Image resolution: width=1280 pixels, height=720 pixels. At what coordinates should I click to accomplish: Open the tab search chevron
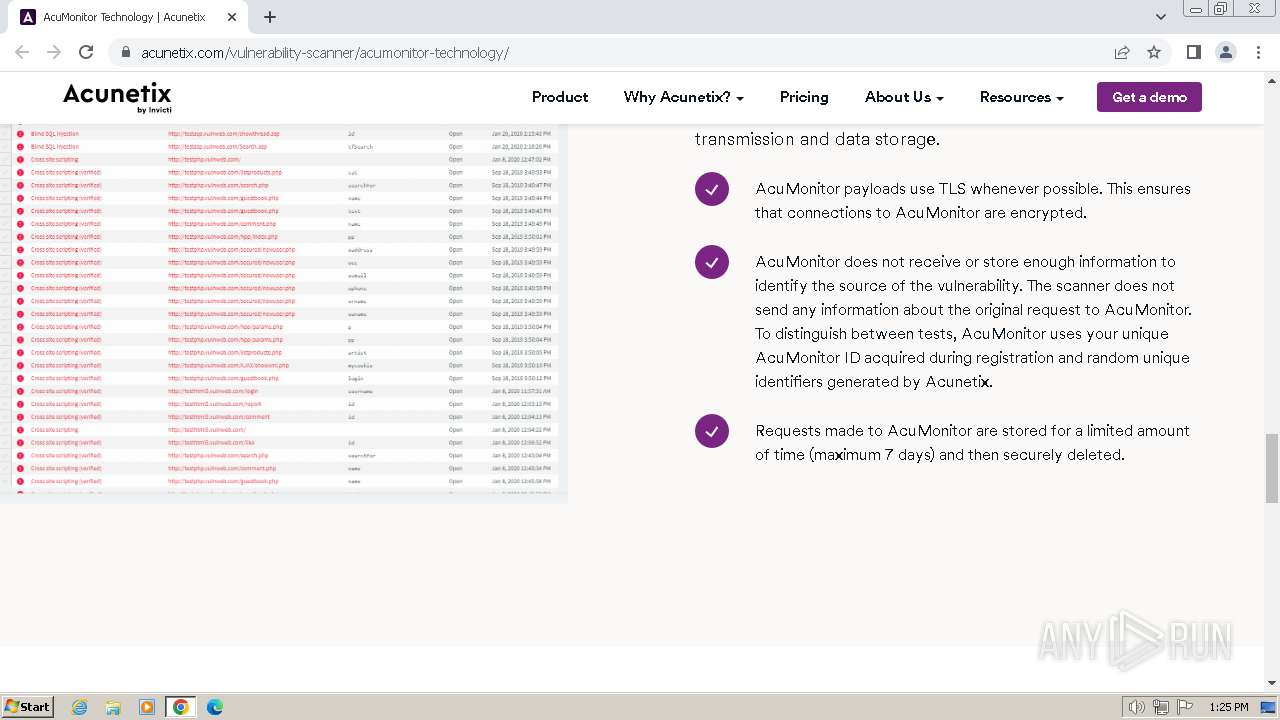[1161, 17]
